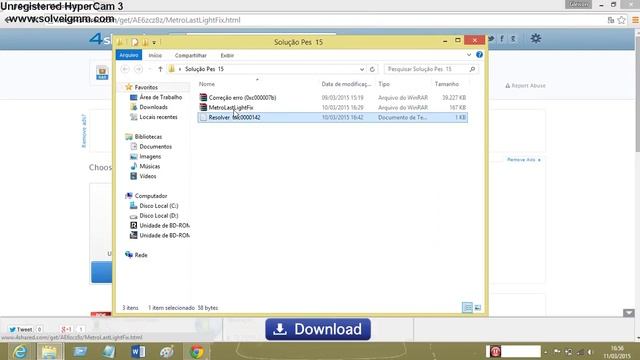The height and width of the screenshot is (360, 640).
Task: Refresh the Solução Pes 15 folder
Action: coord(372,69)
